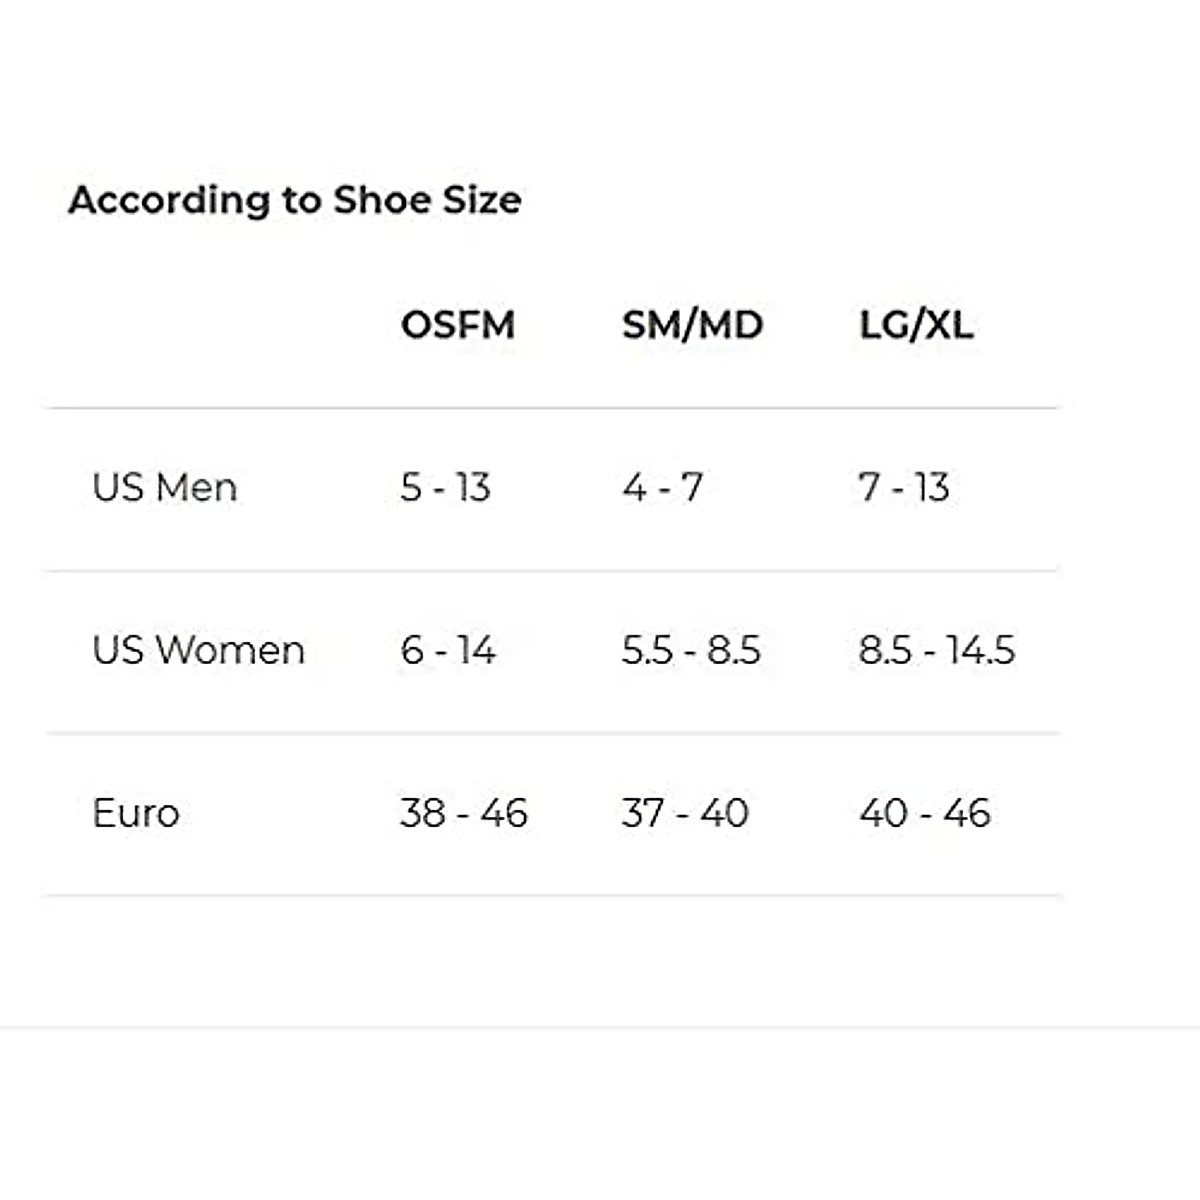Click the divider between US Men and US Women
Screen dimensions: 1200x1200
(552, 571)
